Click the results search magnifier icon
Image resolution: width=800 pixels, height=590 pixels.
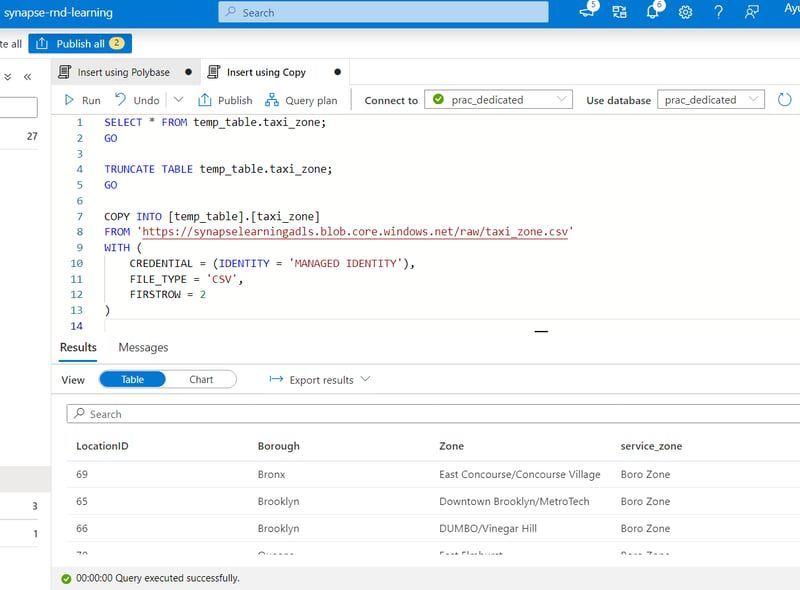[x=80, y=413]
